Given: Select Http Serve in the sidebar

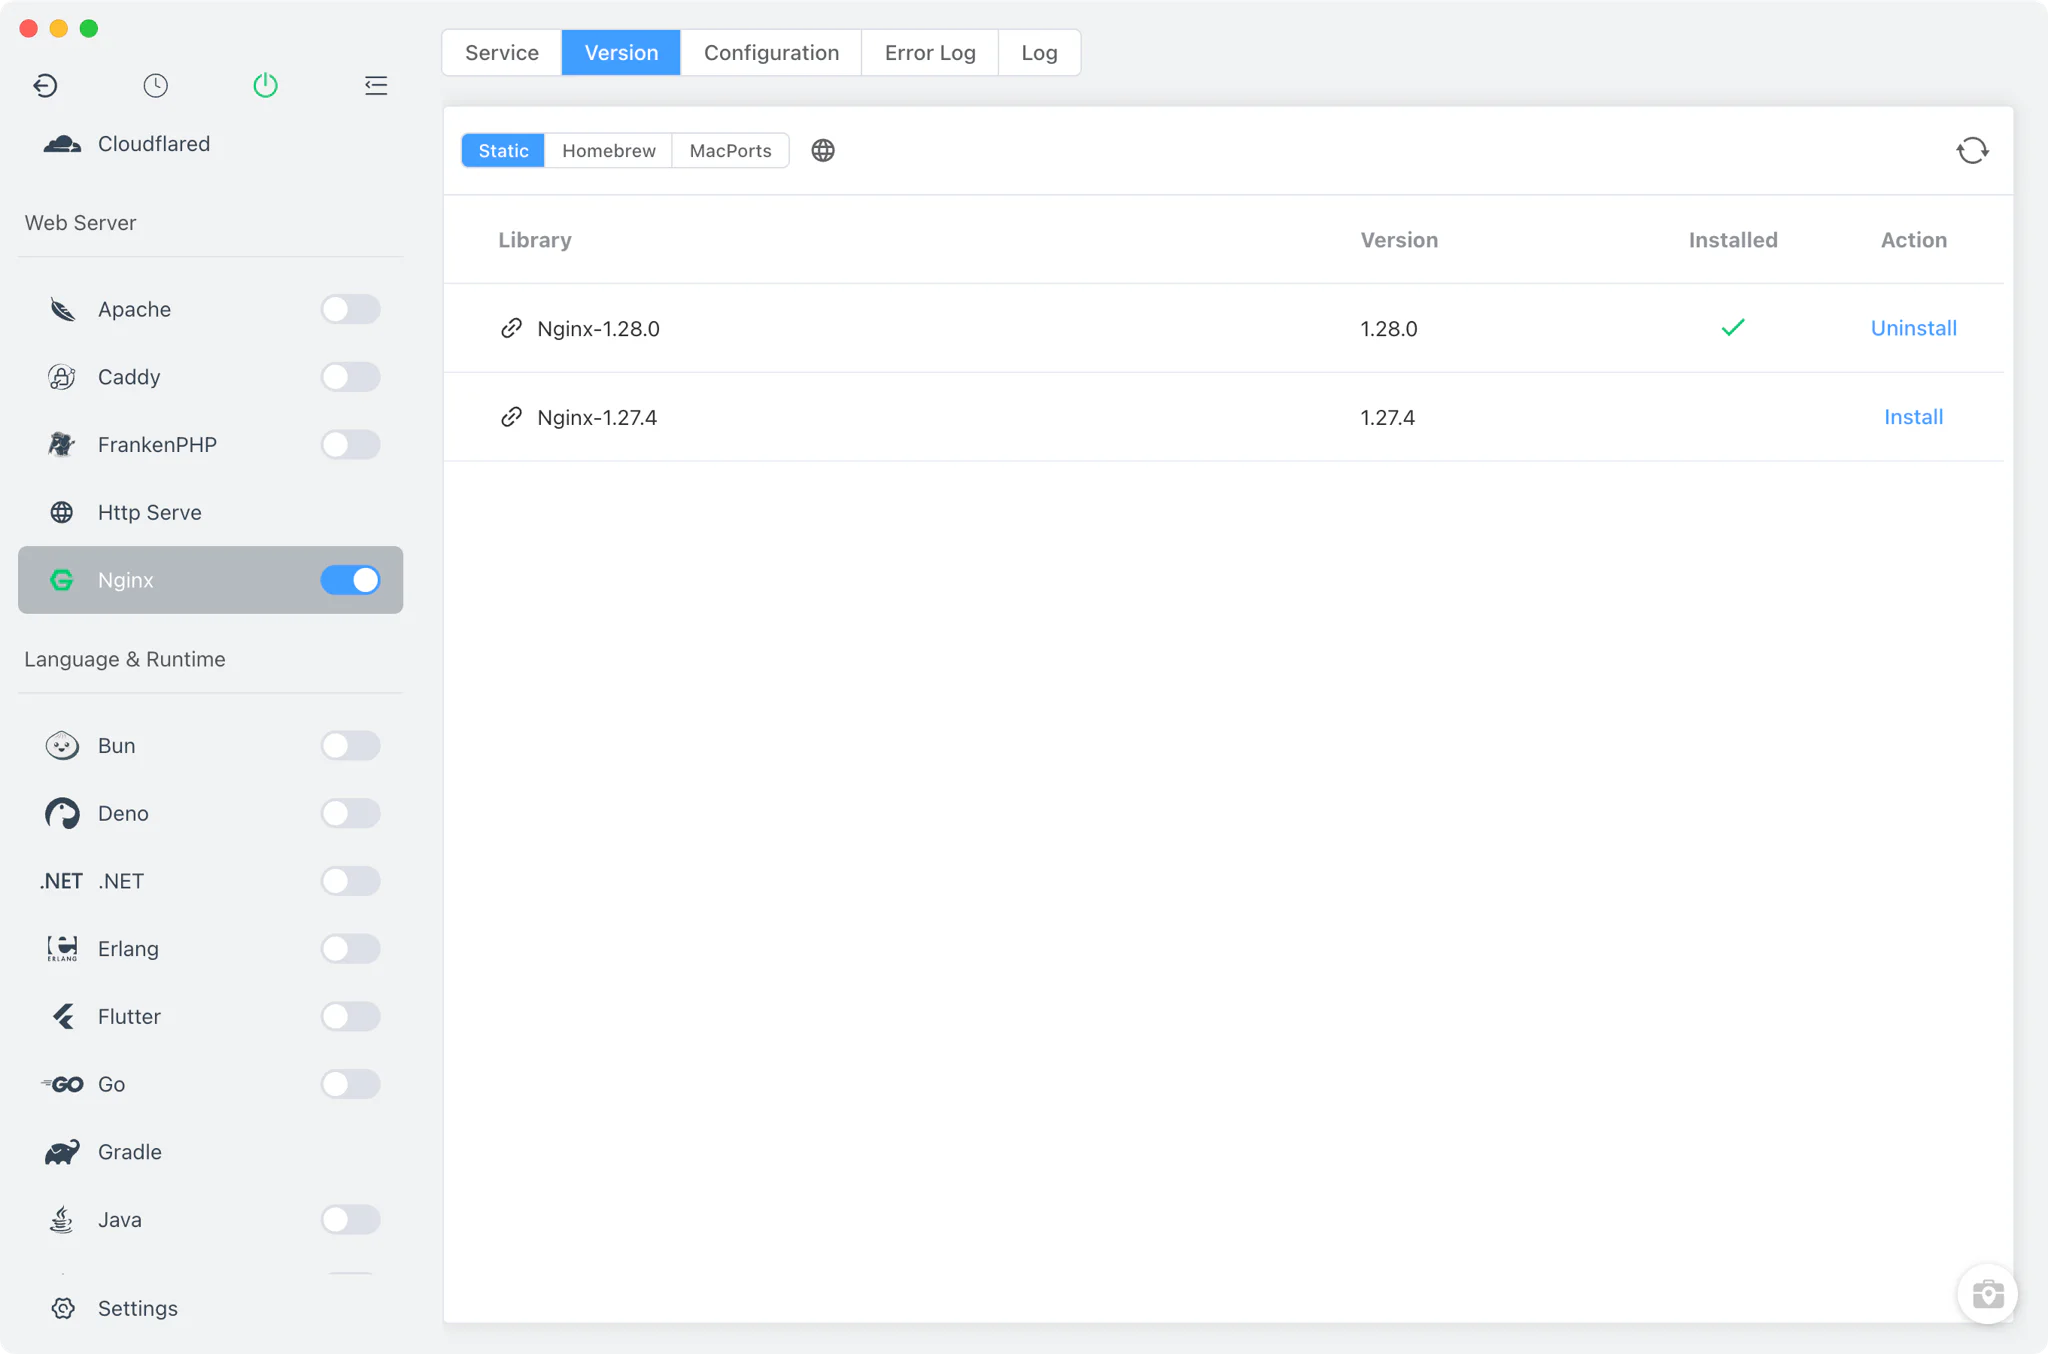Looking at the screenshot, I should pyautogui.click(x=210, y=513).
